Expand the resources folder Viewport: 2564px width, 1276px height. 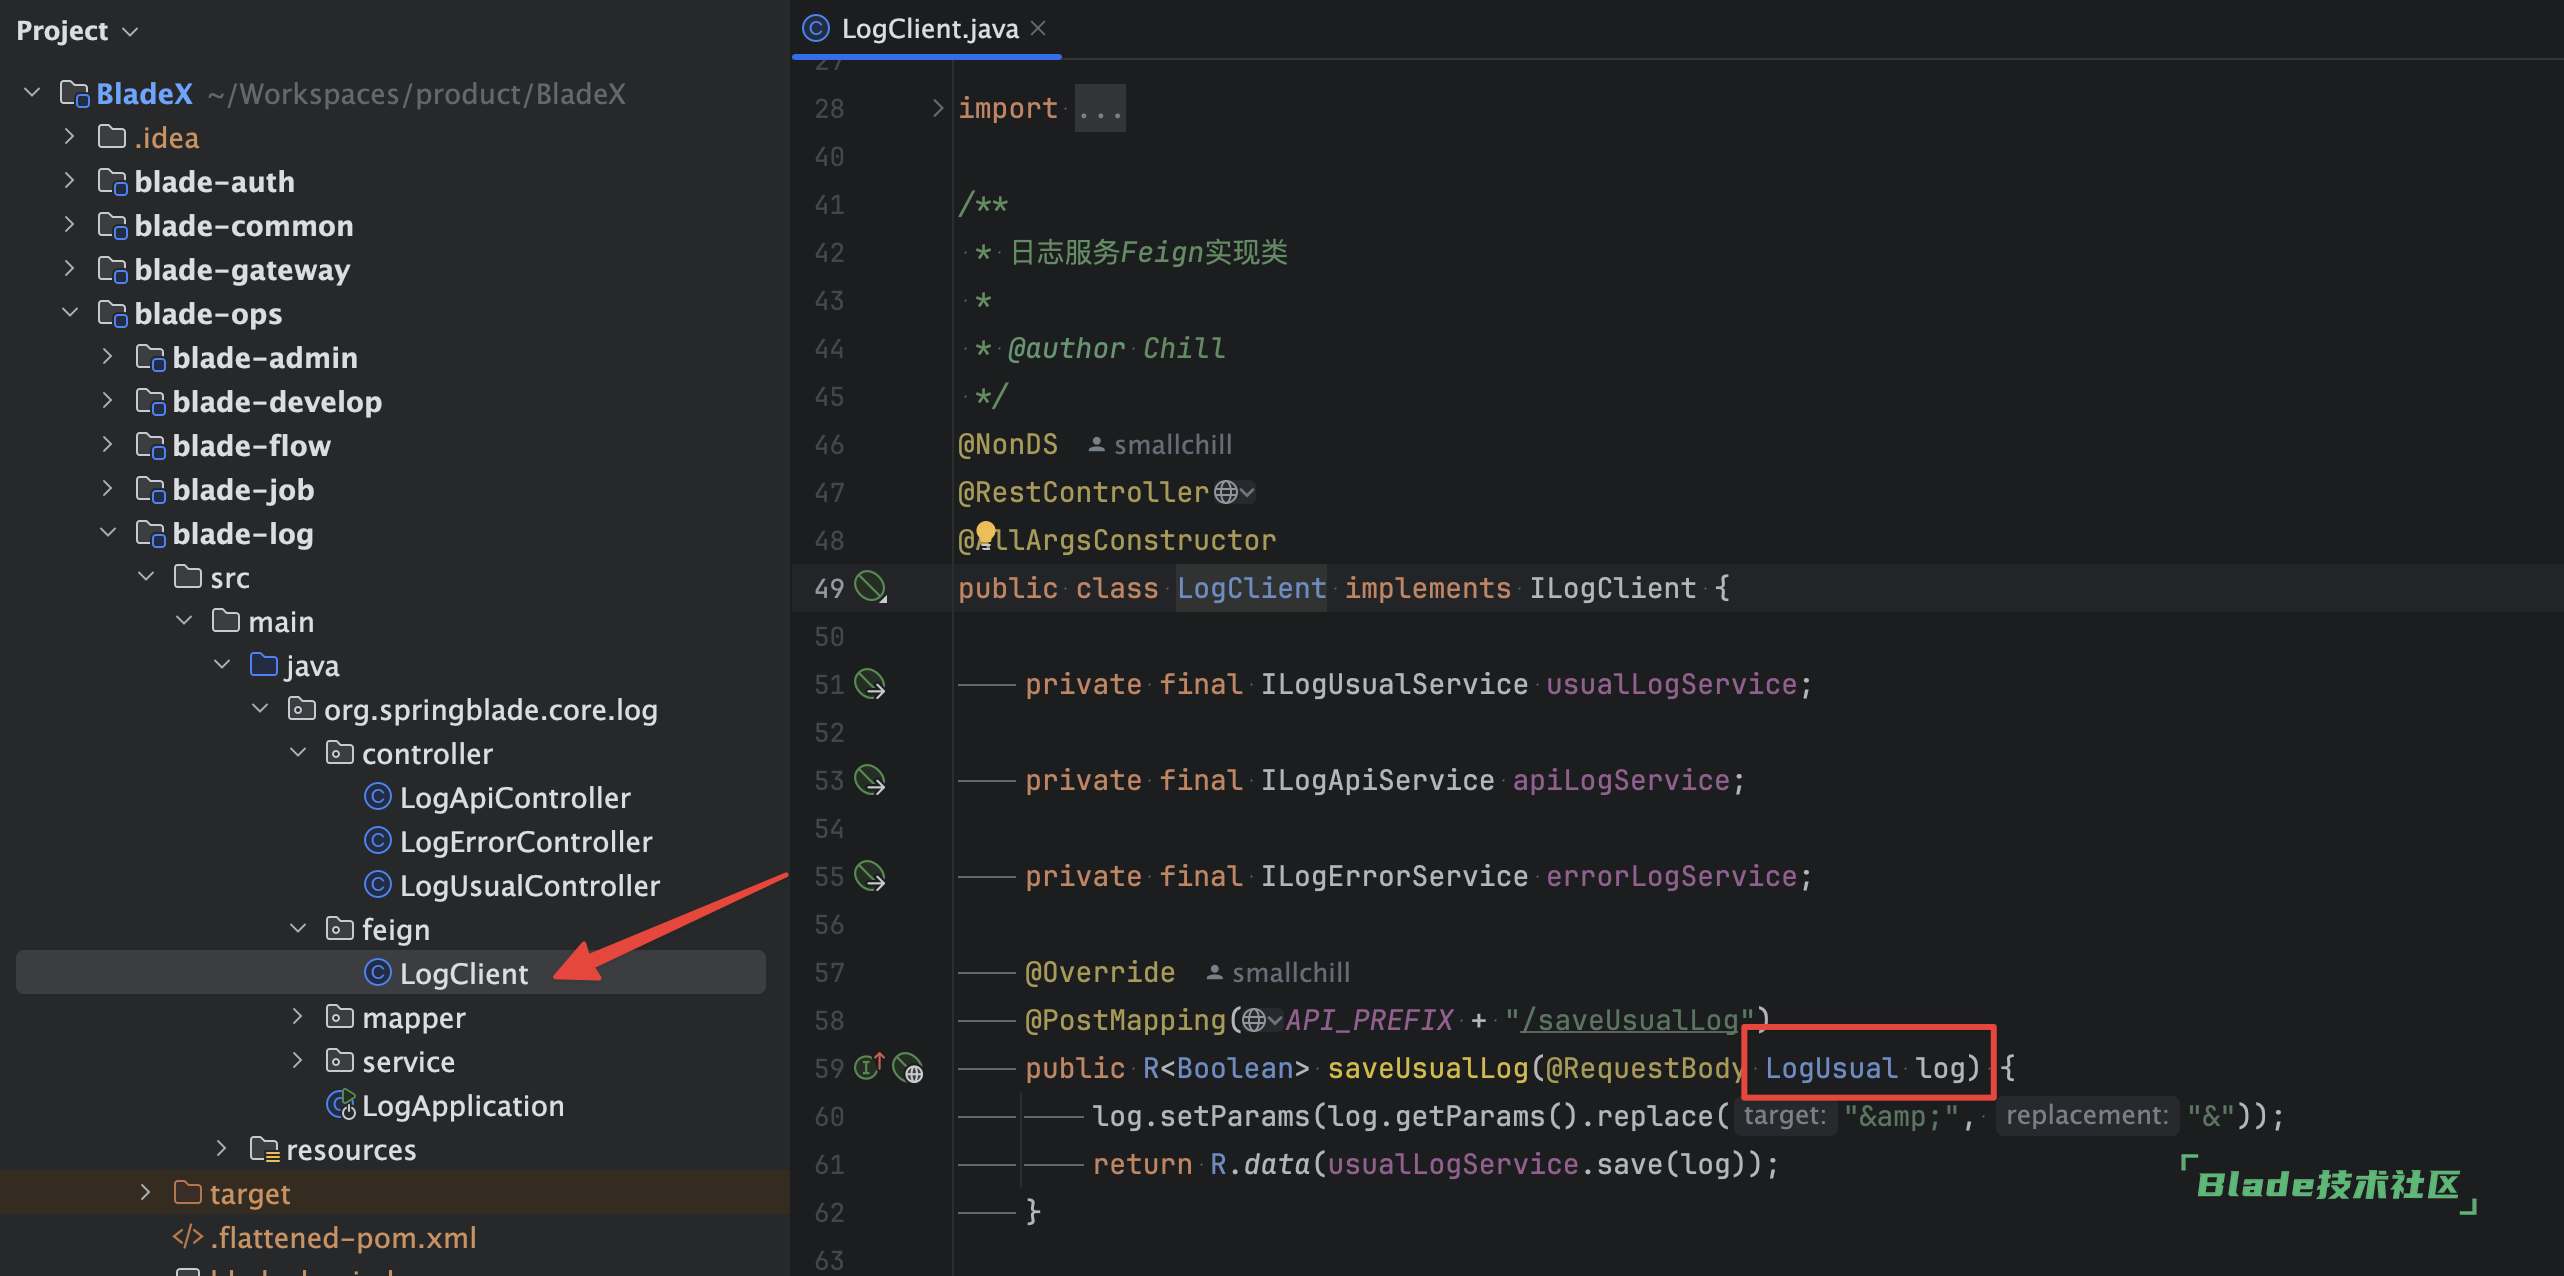tap(222, 1149)
